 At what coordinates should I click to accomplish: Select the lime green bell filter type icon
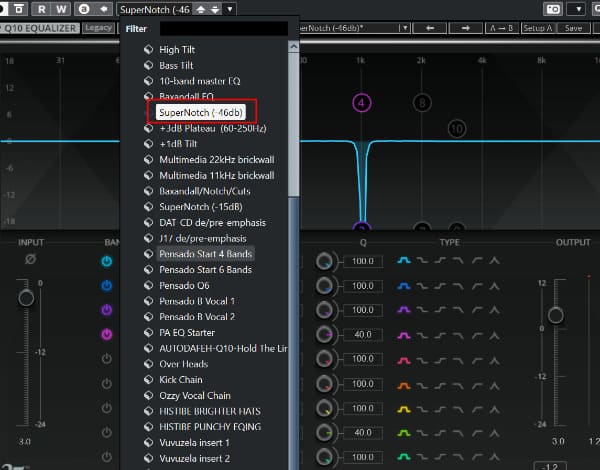[404, 433]
